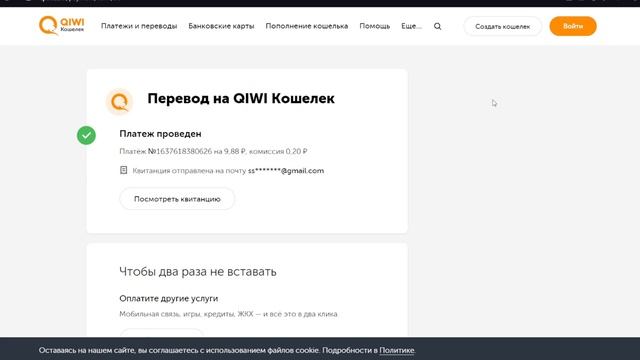
Task: Open Пополнение кошелька menu
Action: (x=307, y=26)
